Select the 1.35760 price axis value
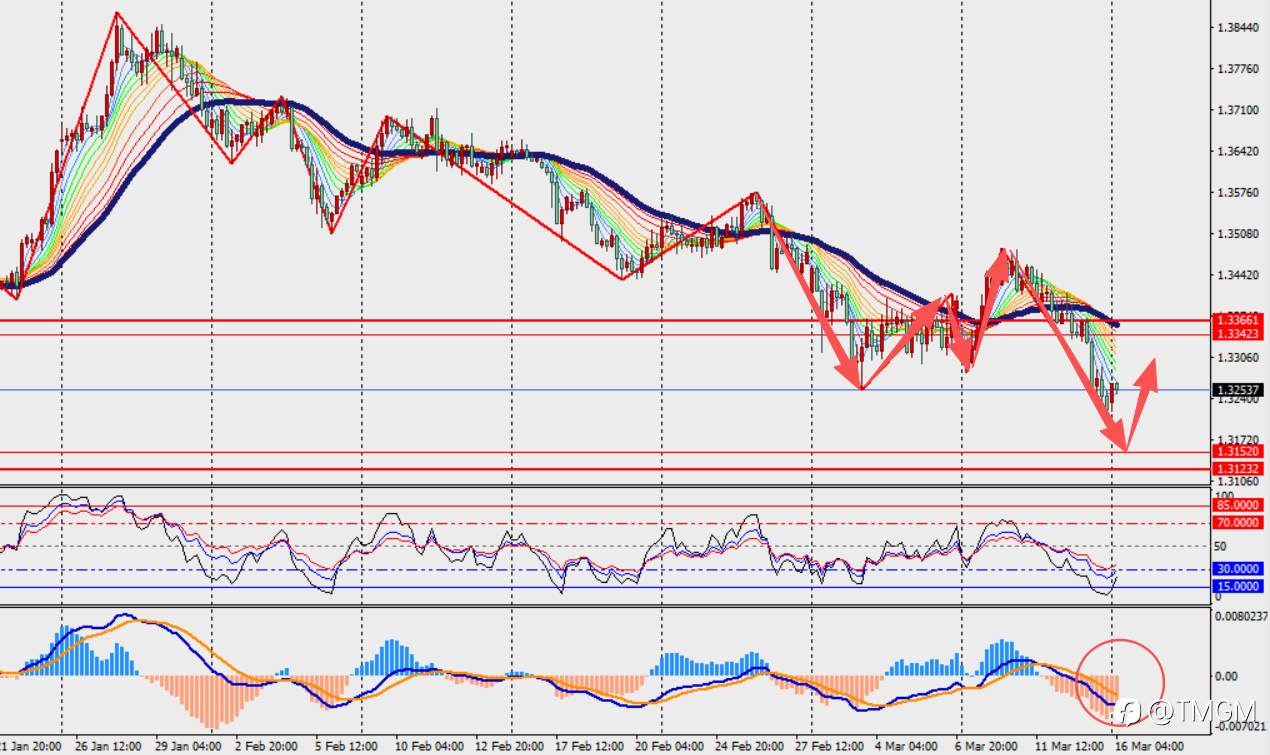The height and width of the screenshot is (755, 1270). pyautogui.click(x=1238, y=193)
